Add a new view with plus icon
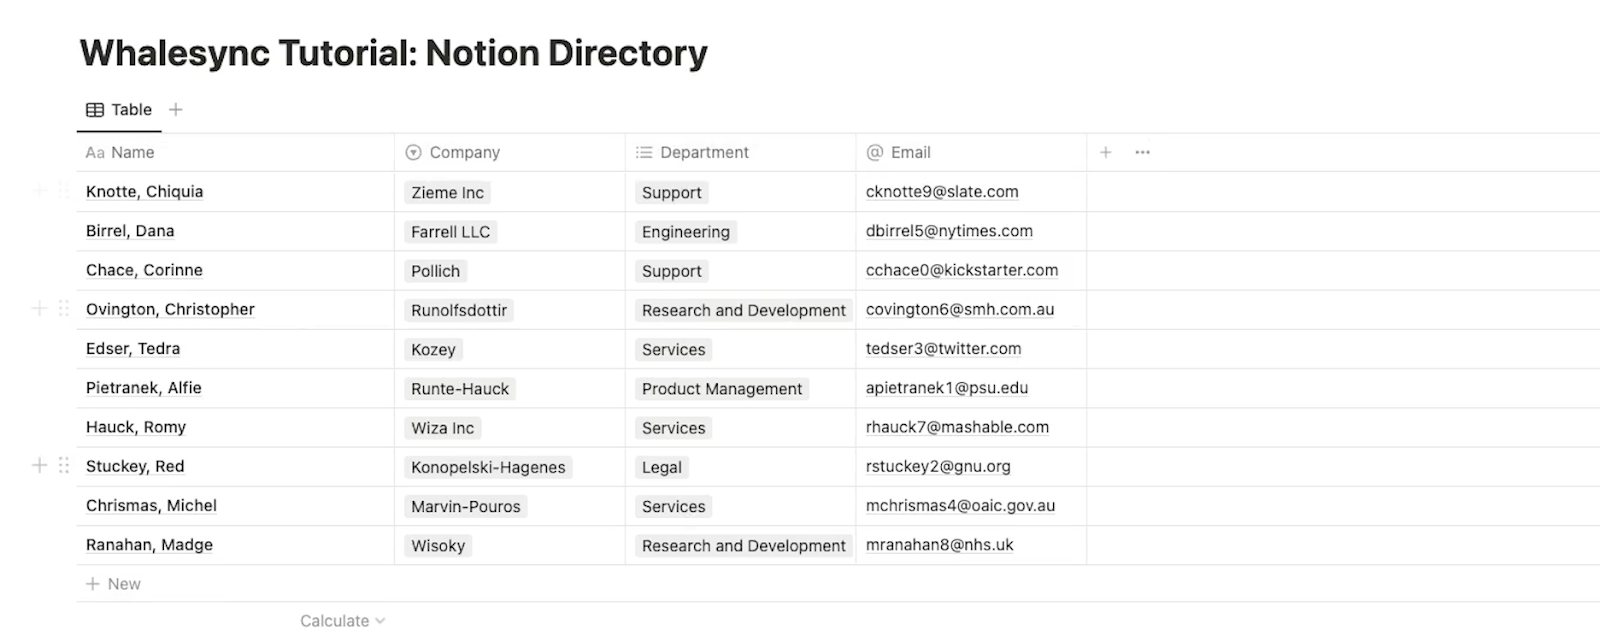 (176, 110)
